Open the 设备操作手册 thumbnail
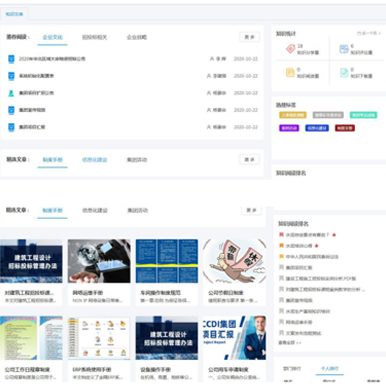Image resolution: width=386 pixels, height=386 pixels. click(167, 338)
